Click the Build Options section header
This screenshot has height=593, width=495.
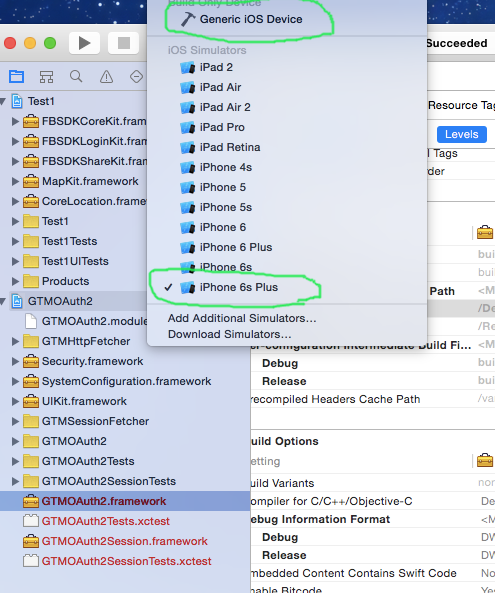(x=284, y=441)
